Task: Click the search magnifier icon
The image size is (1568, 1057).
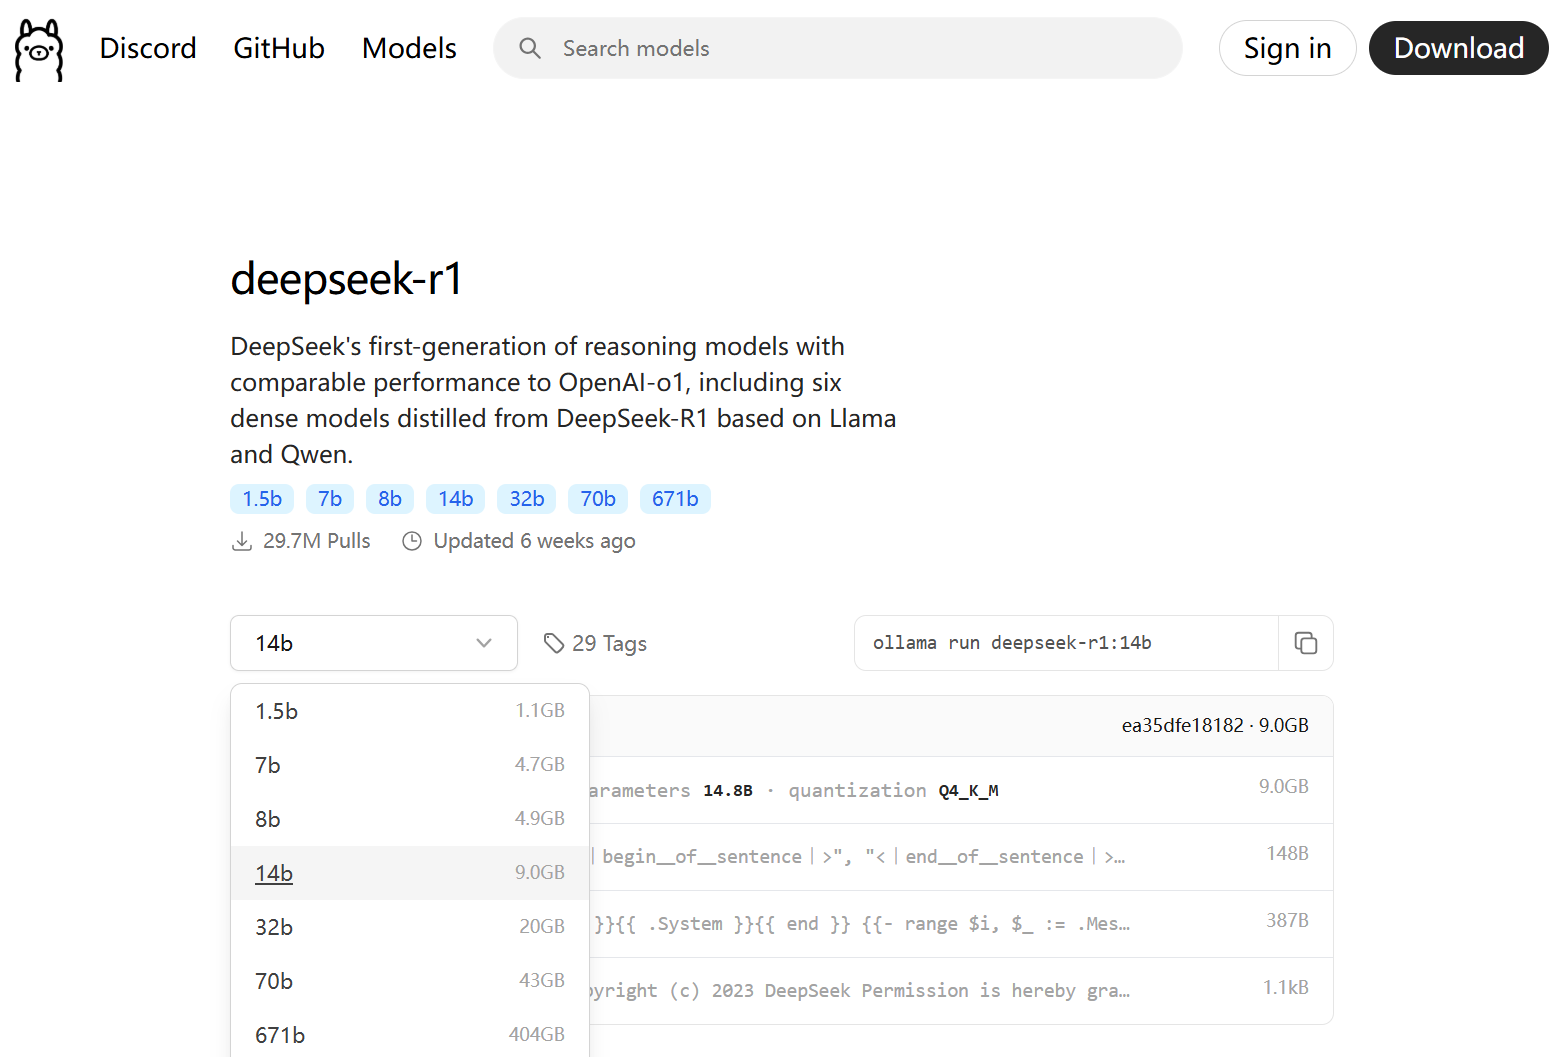Action: (x=530, y=48)
